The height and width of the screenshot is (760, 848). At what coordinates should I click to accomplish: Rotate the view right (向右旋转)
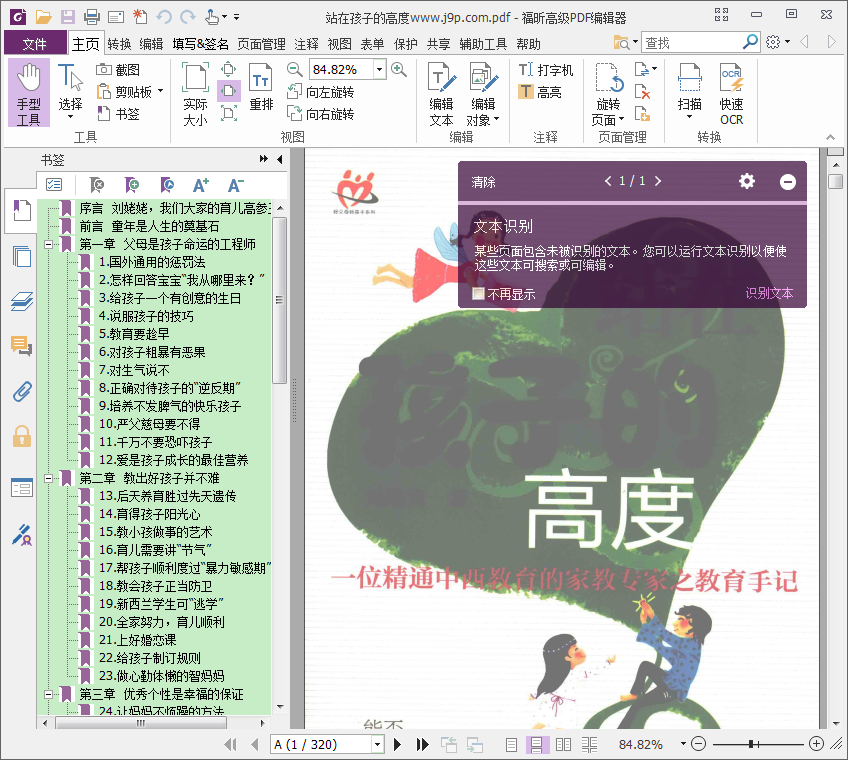point(320,114)
